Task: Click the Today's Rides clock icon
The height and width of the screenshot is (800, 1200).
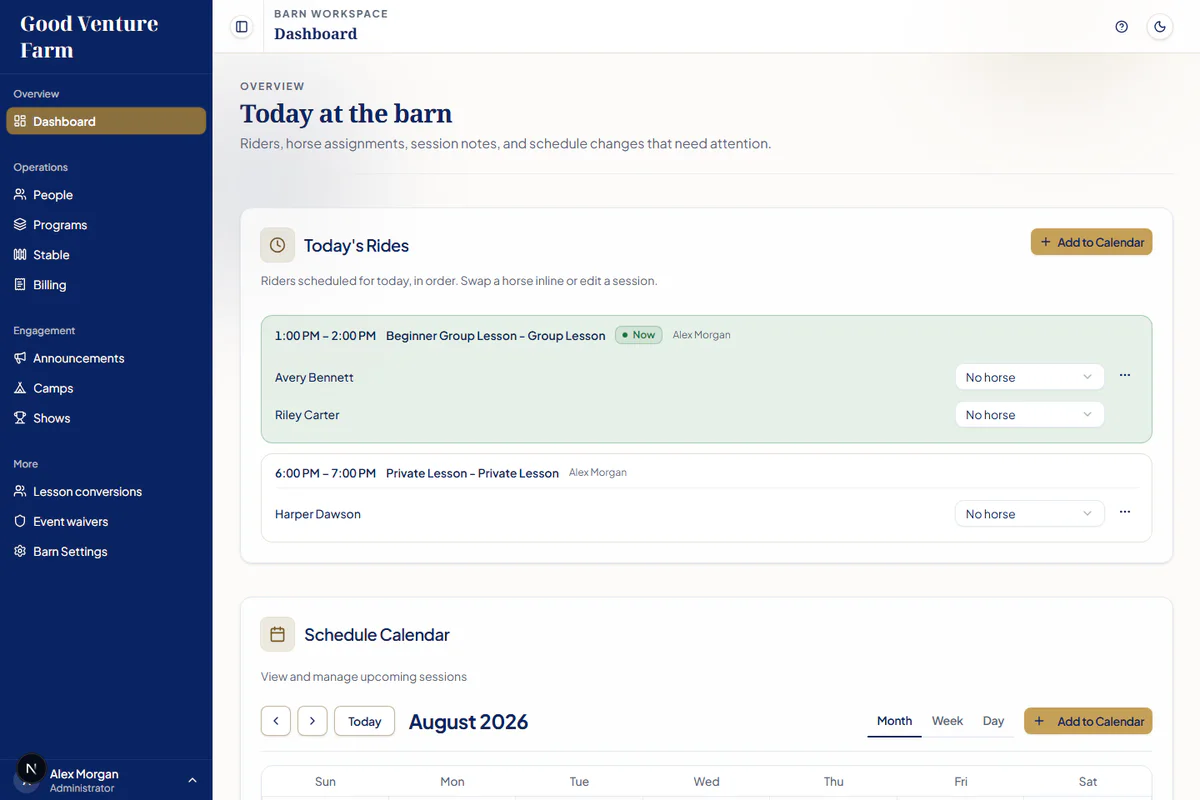Action: (x=278, y=245)
